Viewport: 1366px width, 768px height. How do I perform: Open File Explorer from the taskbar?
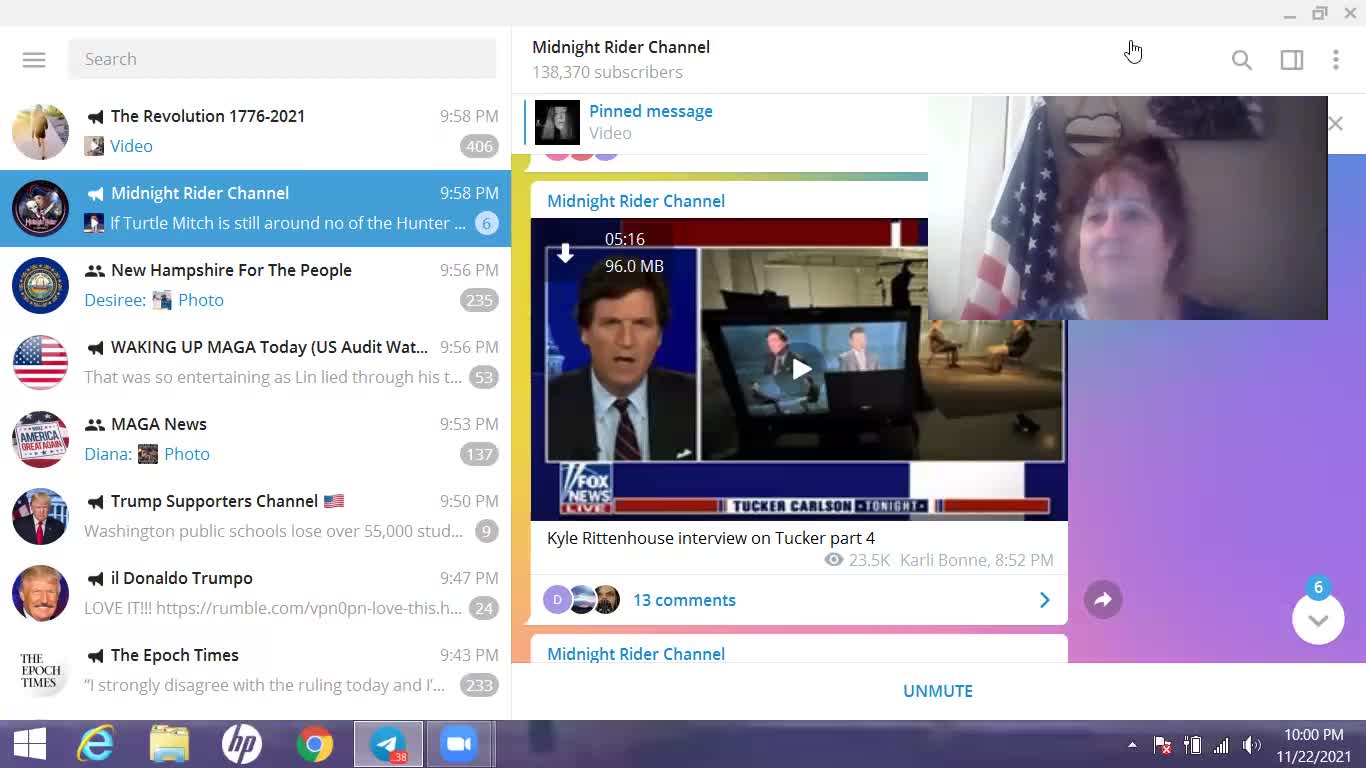click(x=169, y=744)
